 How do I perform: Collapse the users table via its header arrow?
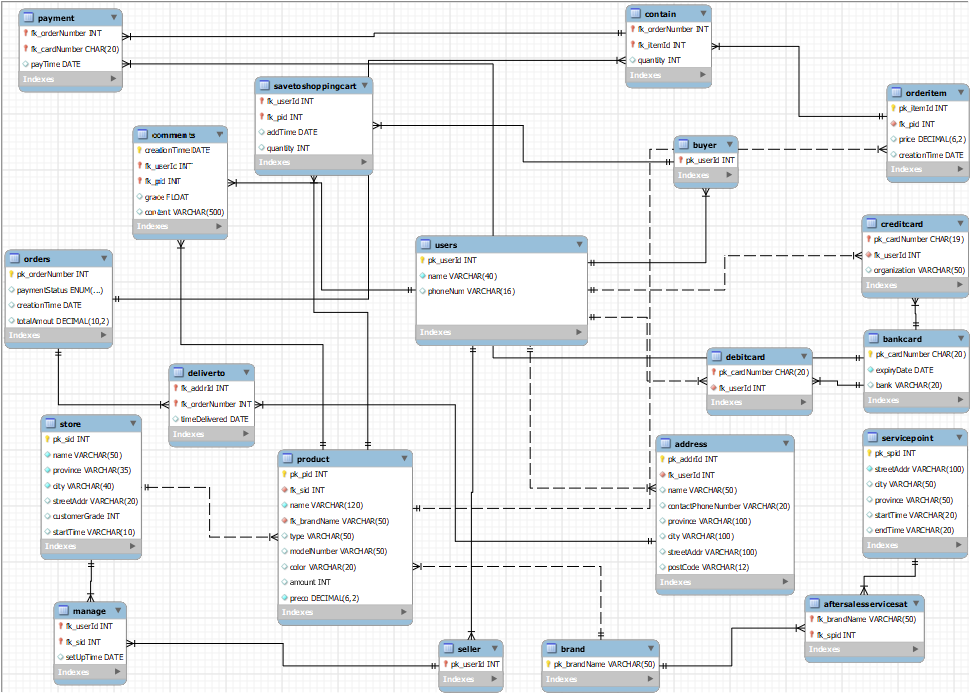pyautogui.click(x=578, y=244)
